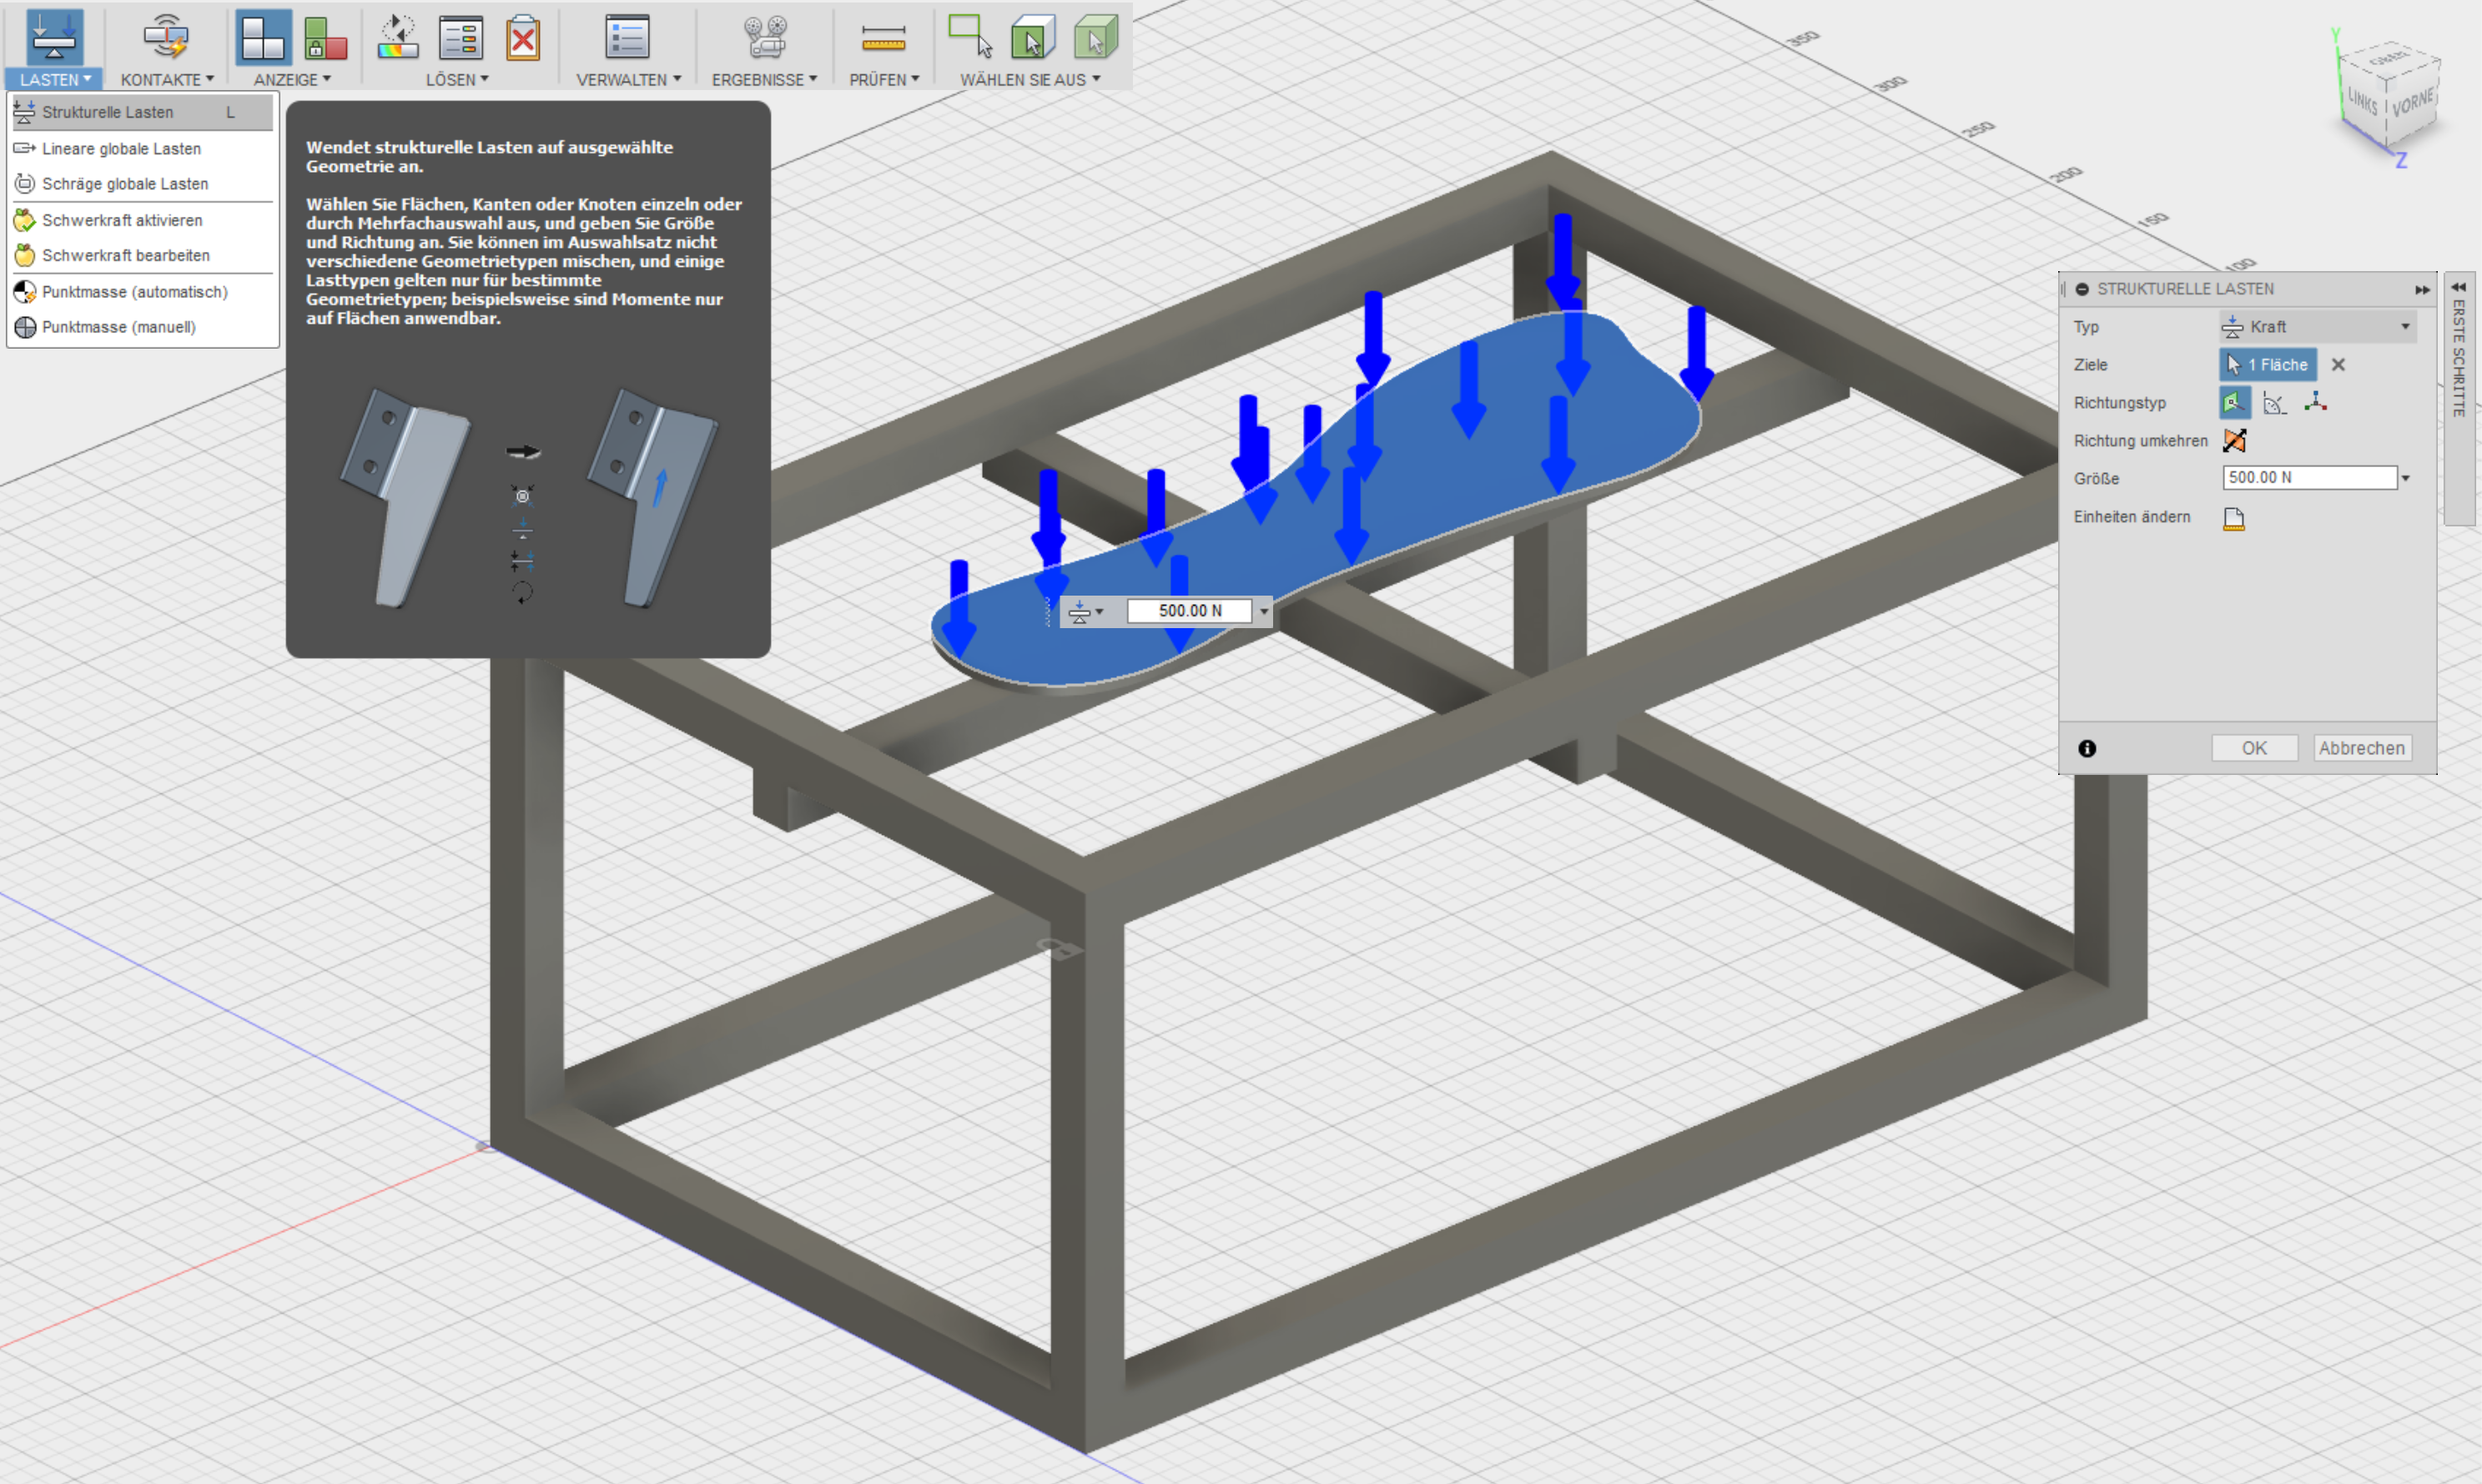The width and height of the screenshot is (2482, 1484).
Task: Open the Einheiten ändern icon
Action: (2235, 518)
